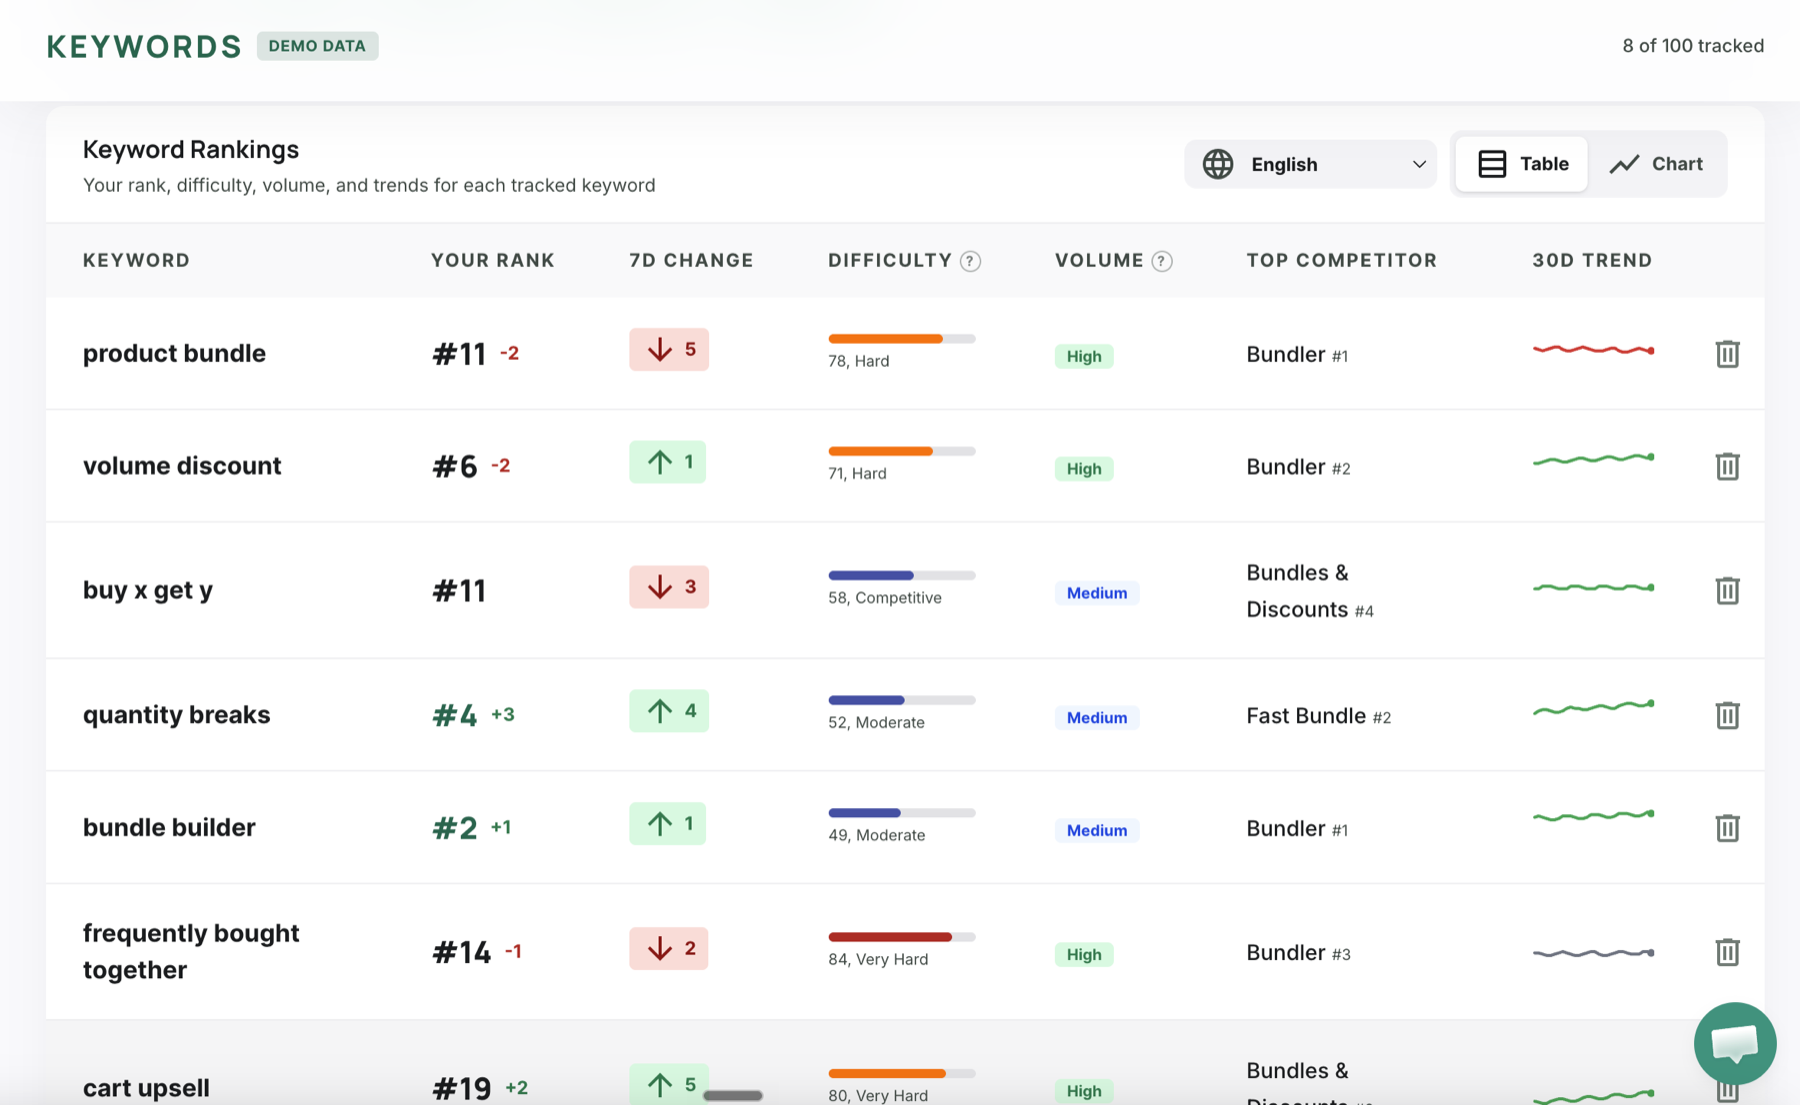Delete the volume discount keyword
Image resolution: width=1800 pixels, height=1105 pixels.
[1727, 466]
